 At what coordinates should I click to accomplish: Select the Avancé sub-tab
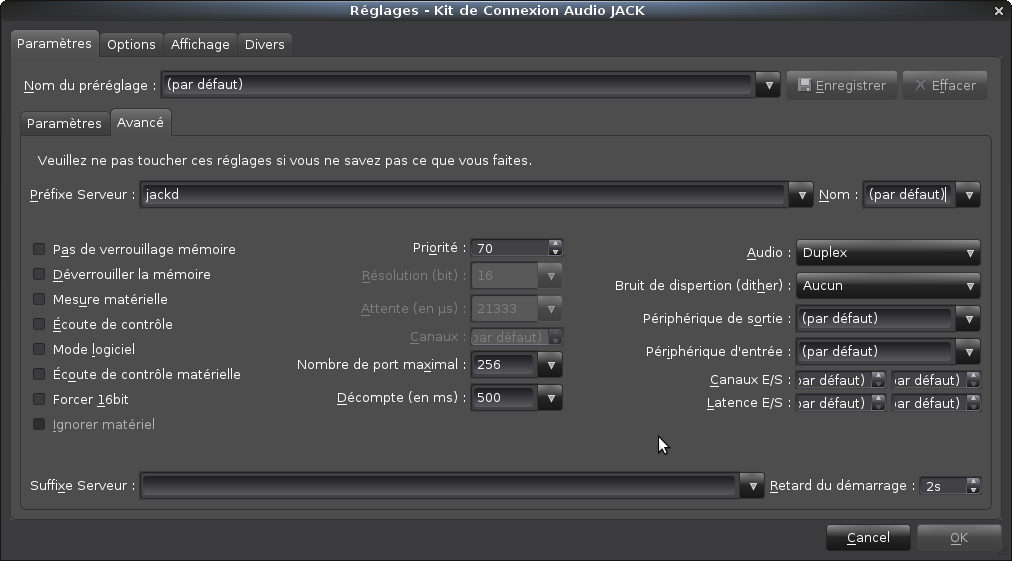[140, 123]
